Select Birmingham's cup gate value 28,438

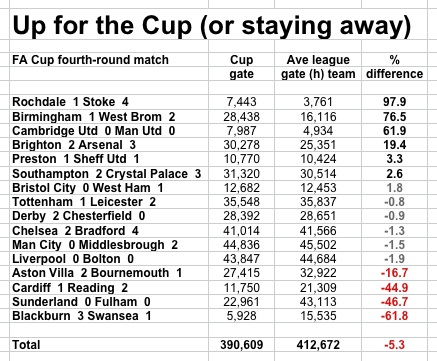coord(241,117)
